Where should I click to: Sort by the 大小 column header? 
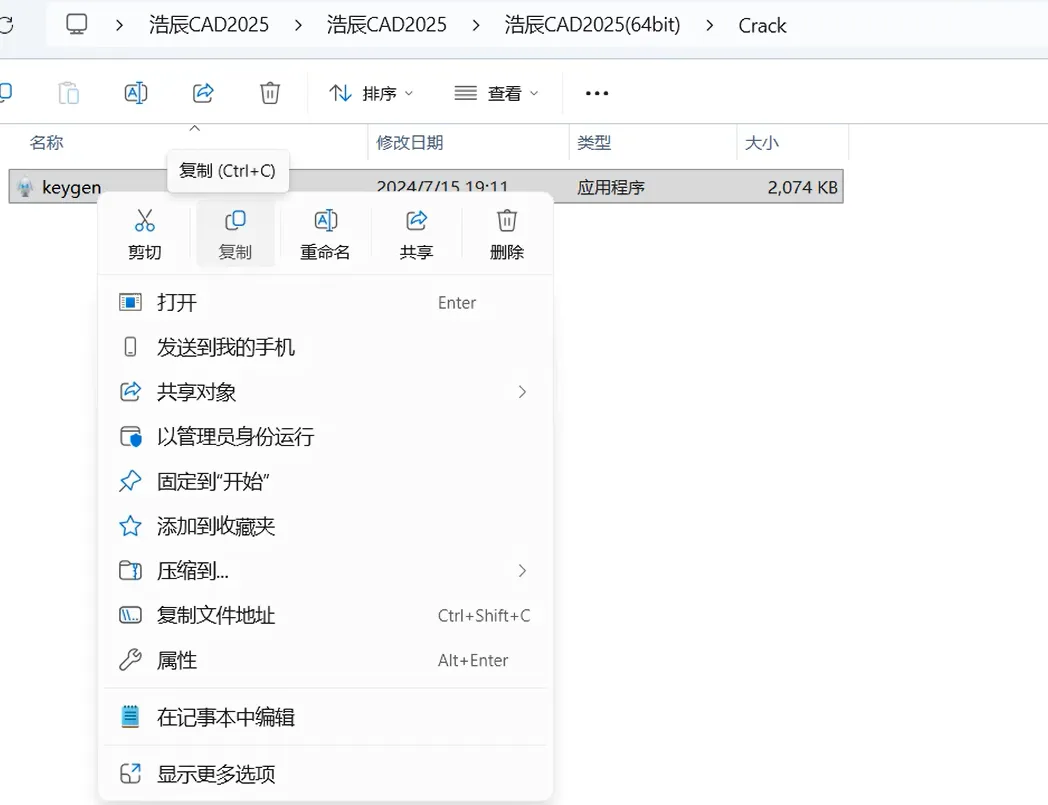point(762,142)
